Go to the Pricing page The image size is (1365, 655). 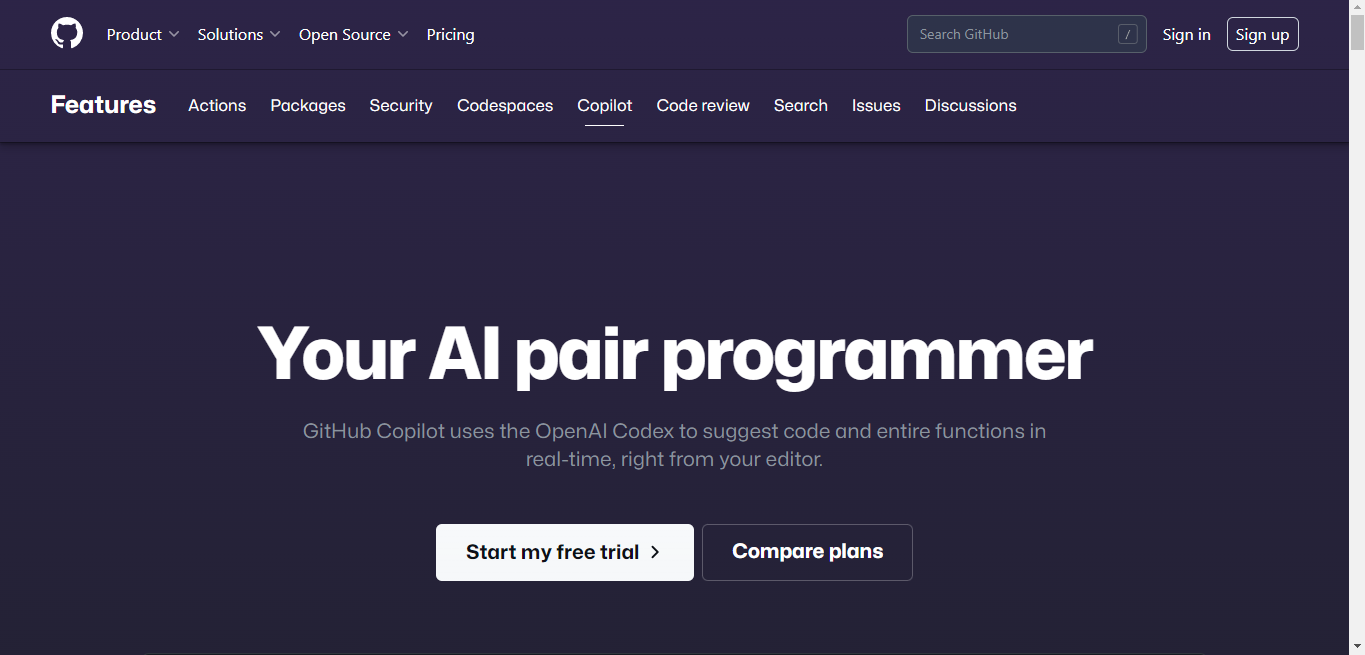pos(451,34)
